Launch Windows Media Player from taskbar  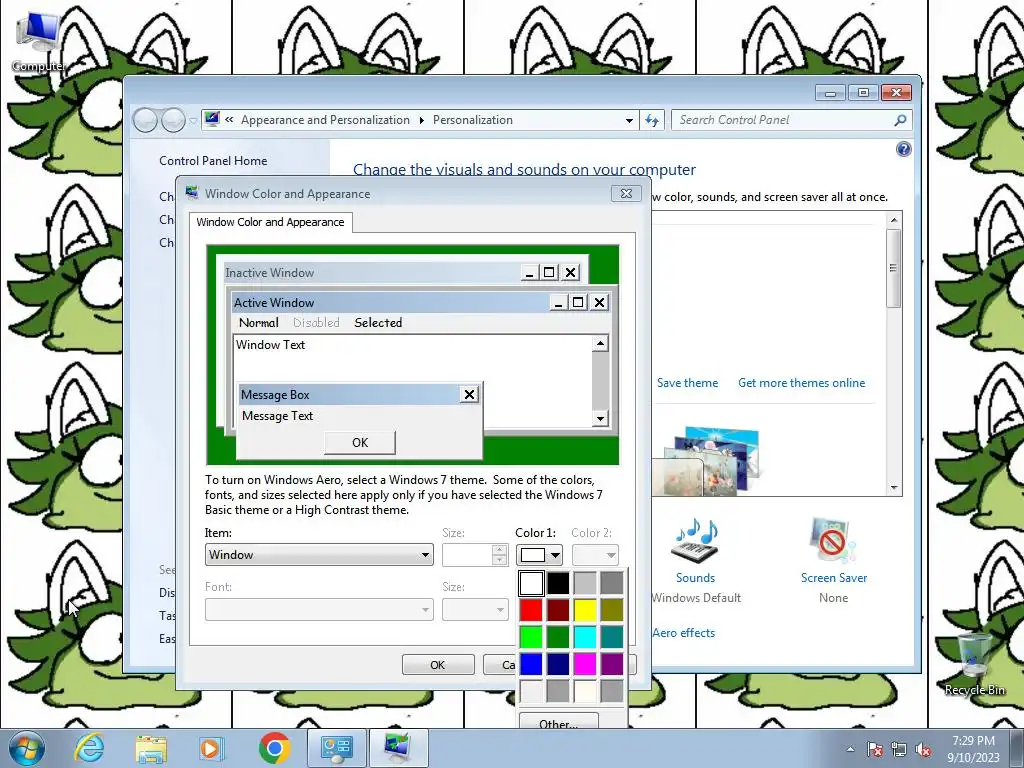[x=212, y=748]
